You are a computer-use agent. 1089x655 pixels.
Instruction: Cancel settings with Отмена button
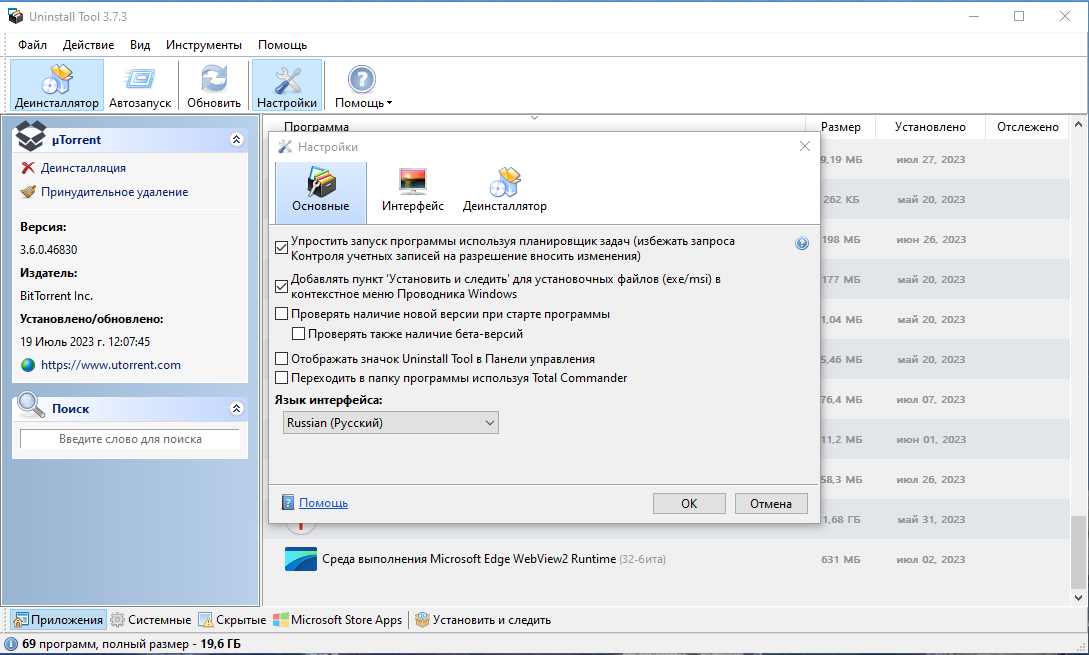coord(771,504)
